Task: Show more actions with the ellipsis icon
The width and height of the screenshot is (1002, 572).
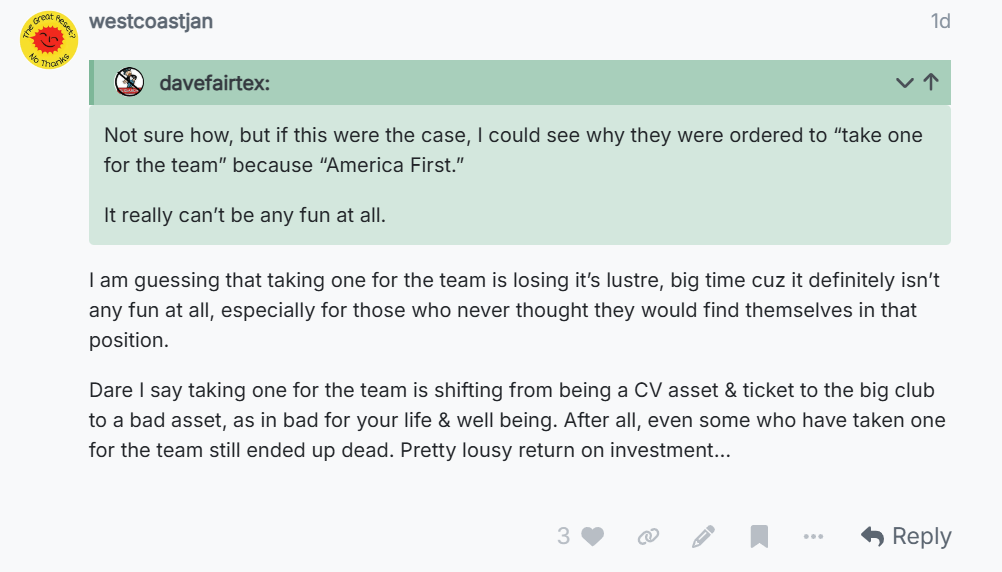Action: click(813, 537)
